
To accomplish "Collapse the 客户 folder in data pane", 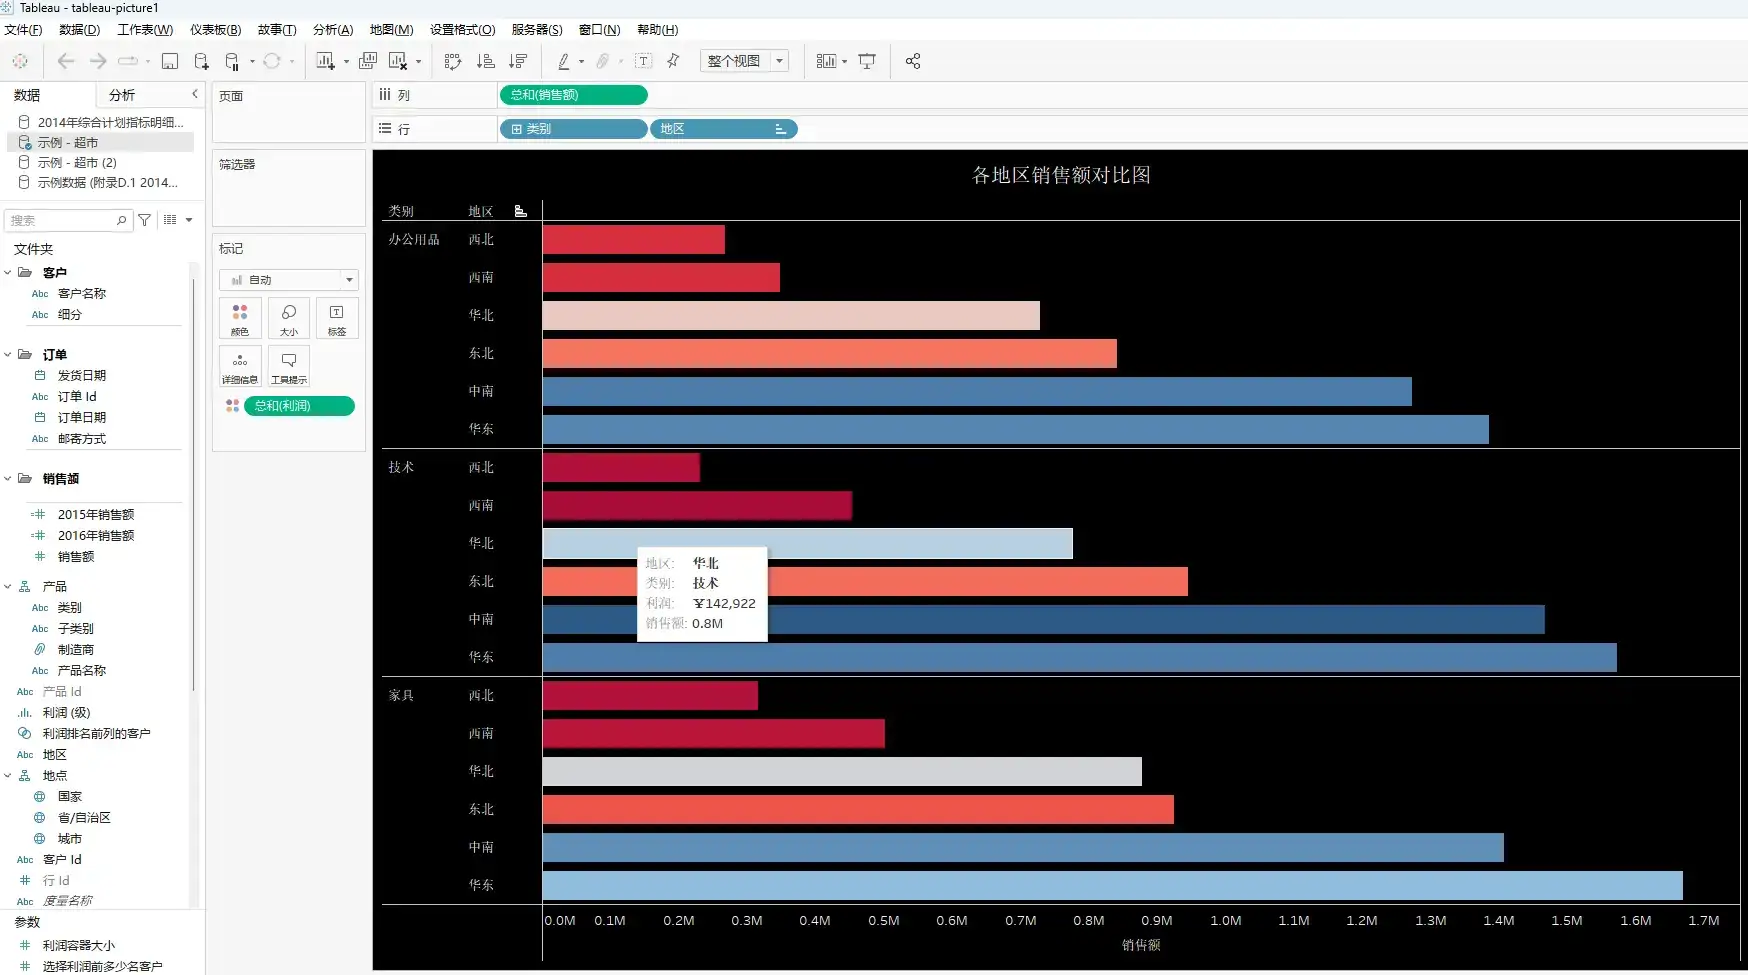I will [8, 273].
